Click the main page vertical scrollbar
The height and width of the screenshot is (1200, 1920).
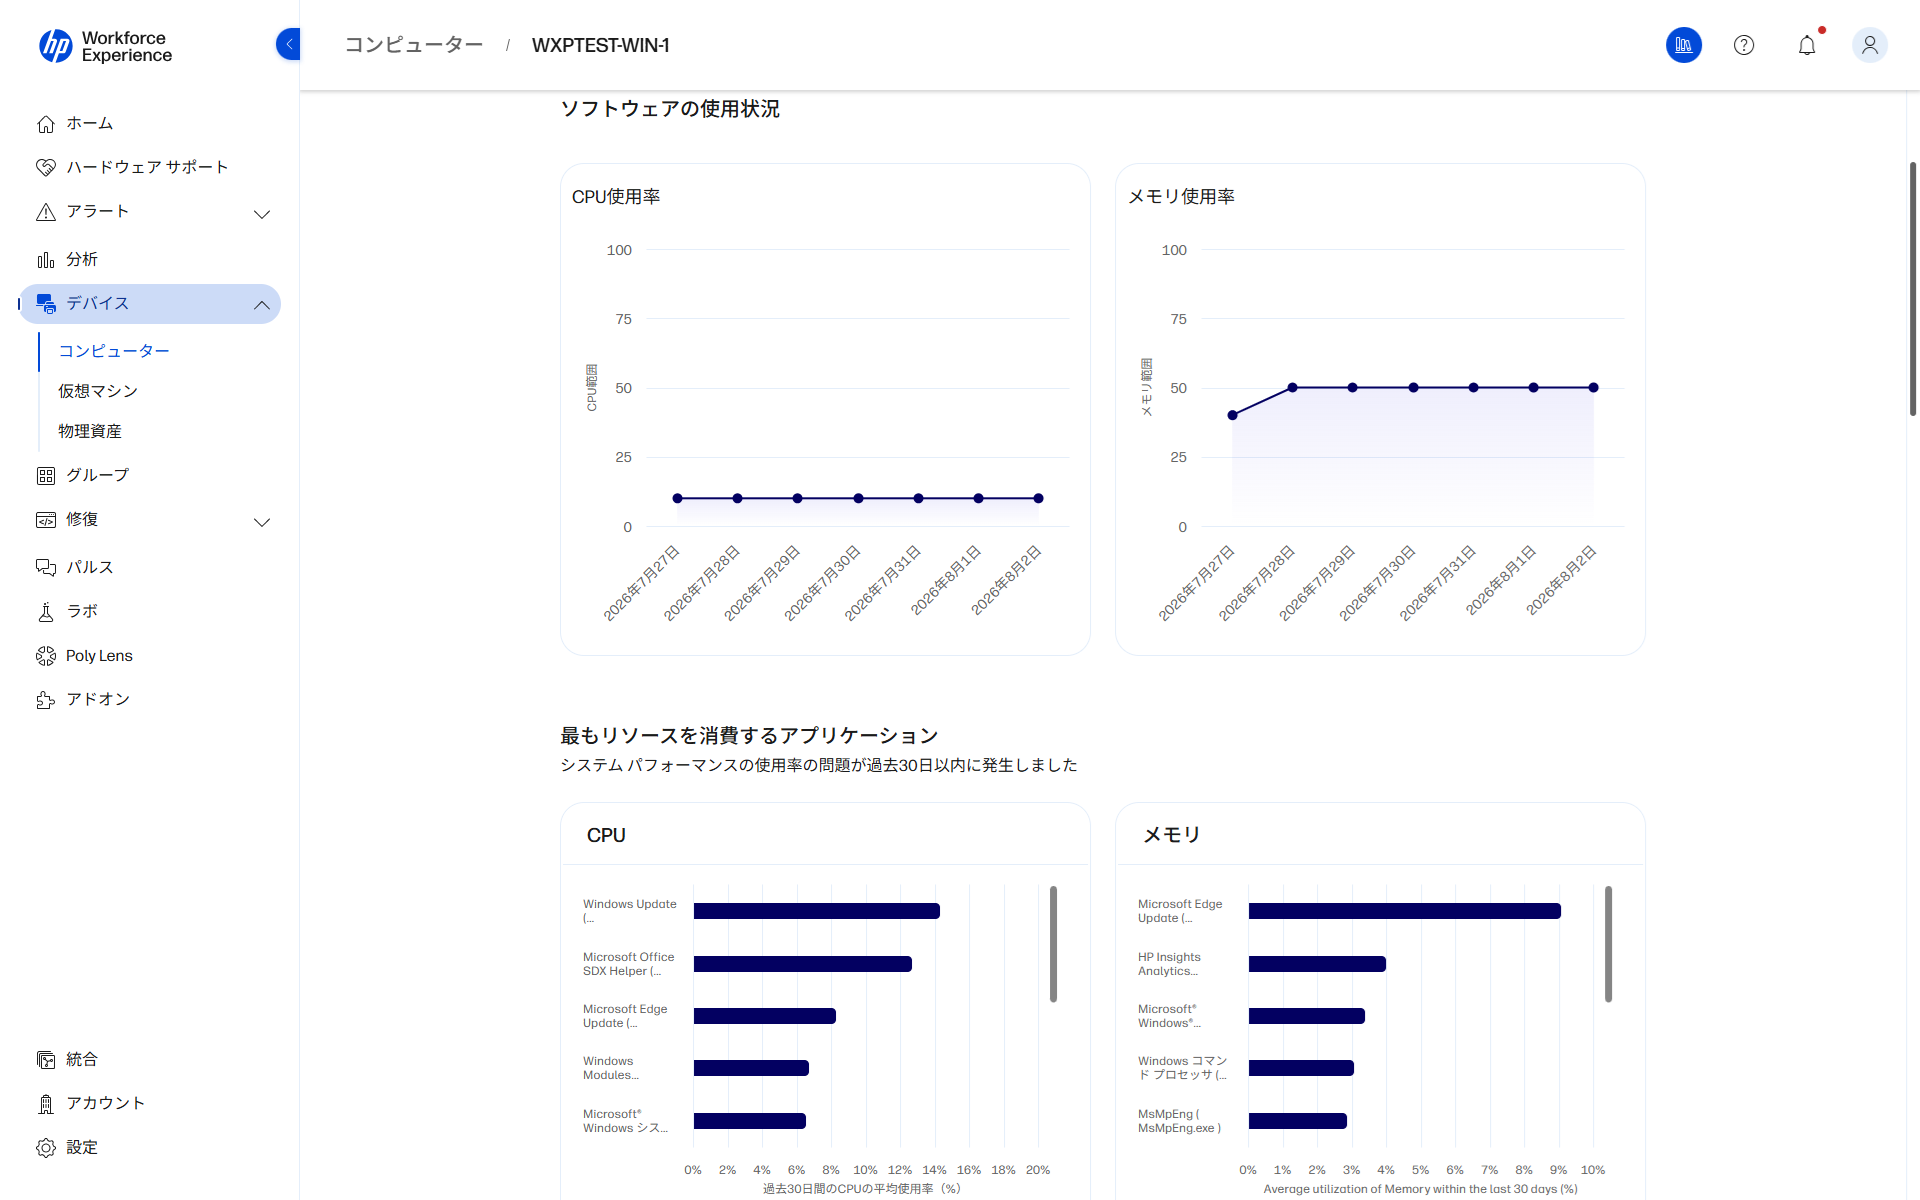(x=1912, y=288)
